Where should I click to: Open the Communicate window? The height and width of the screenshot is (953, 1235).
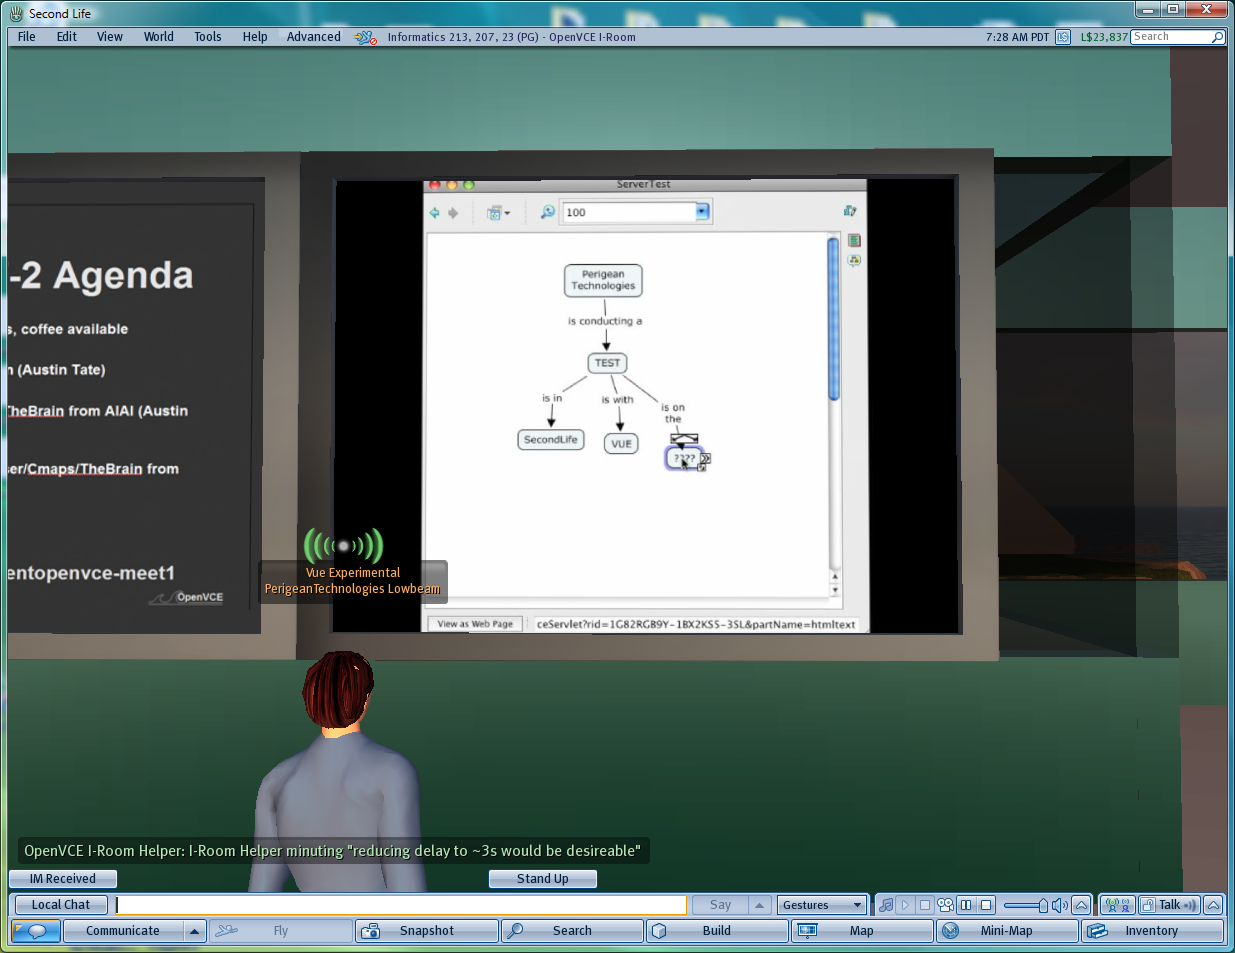tap(123, 931)
